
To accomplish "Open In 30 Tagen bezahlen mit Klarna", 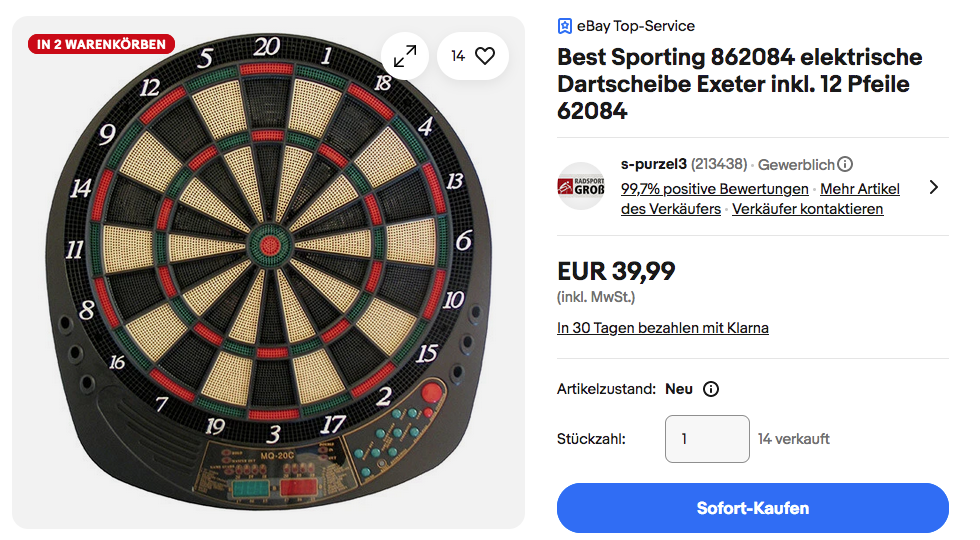I will pos(662,328).
